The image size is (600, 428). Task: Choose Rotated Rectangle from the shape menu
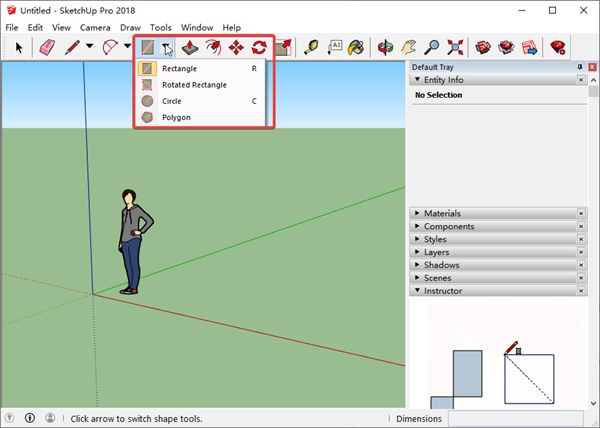[201, 85]
